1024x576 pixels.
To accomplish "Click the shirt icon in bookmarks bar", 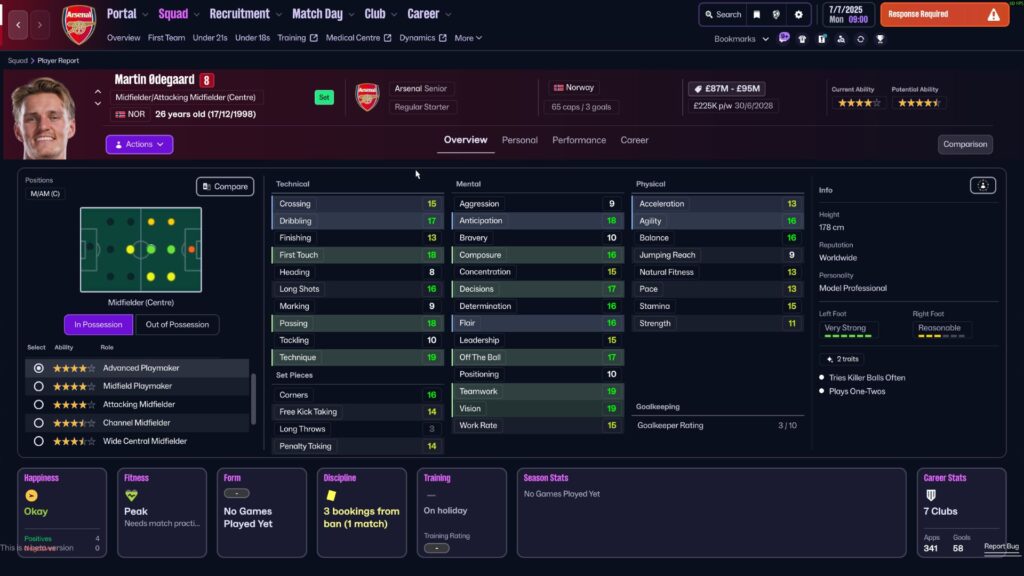I will tap(803, 39).
